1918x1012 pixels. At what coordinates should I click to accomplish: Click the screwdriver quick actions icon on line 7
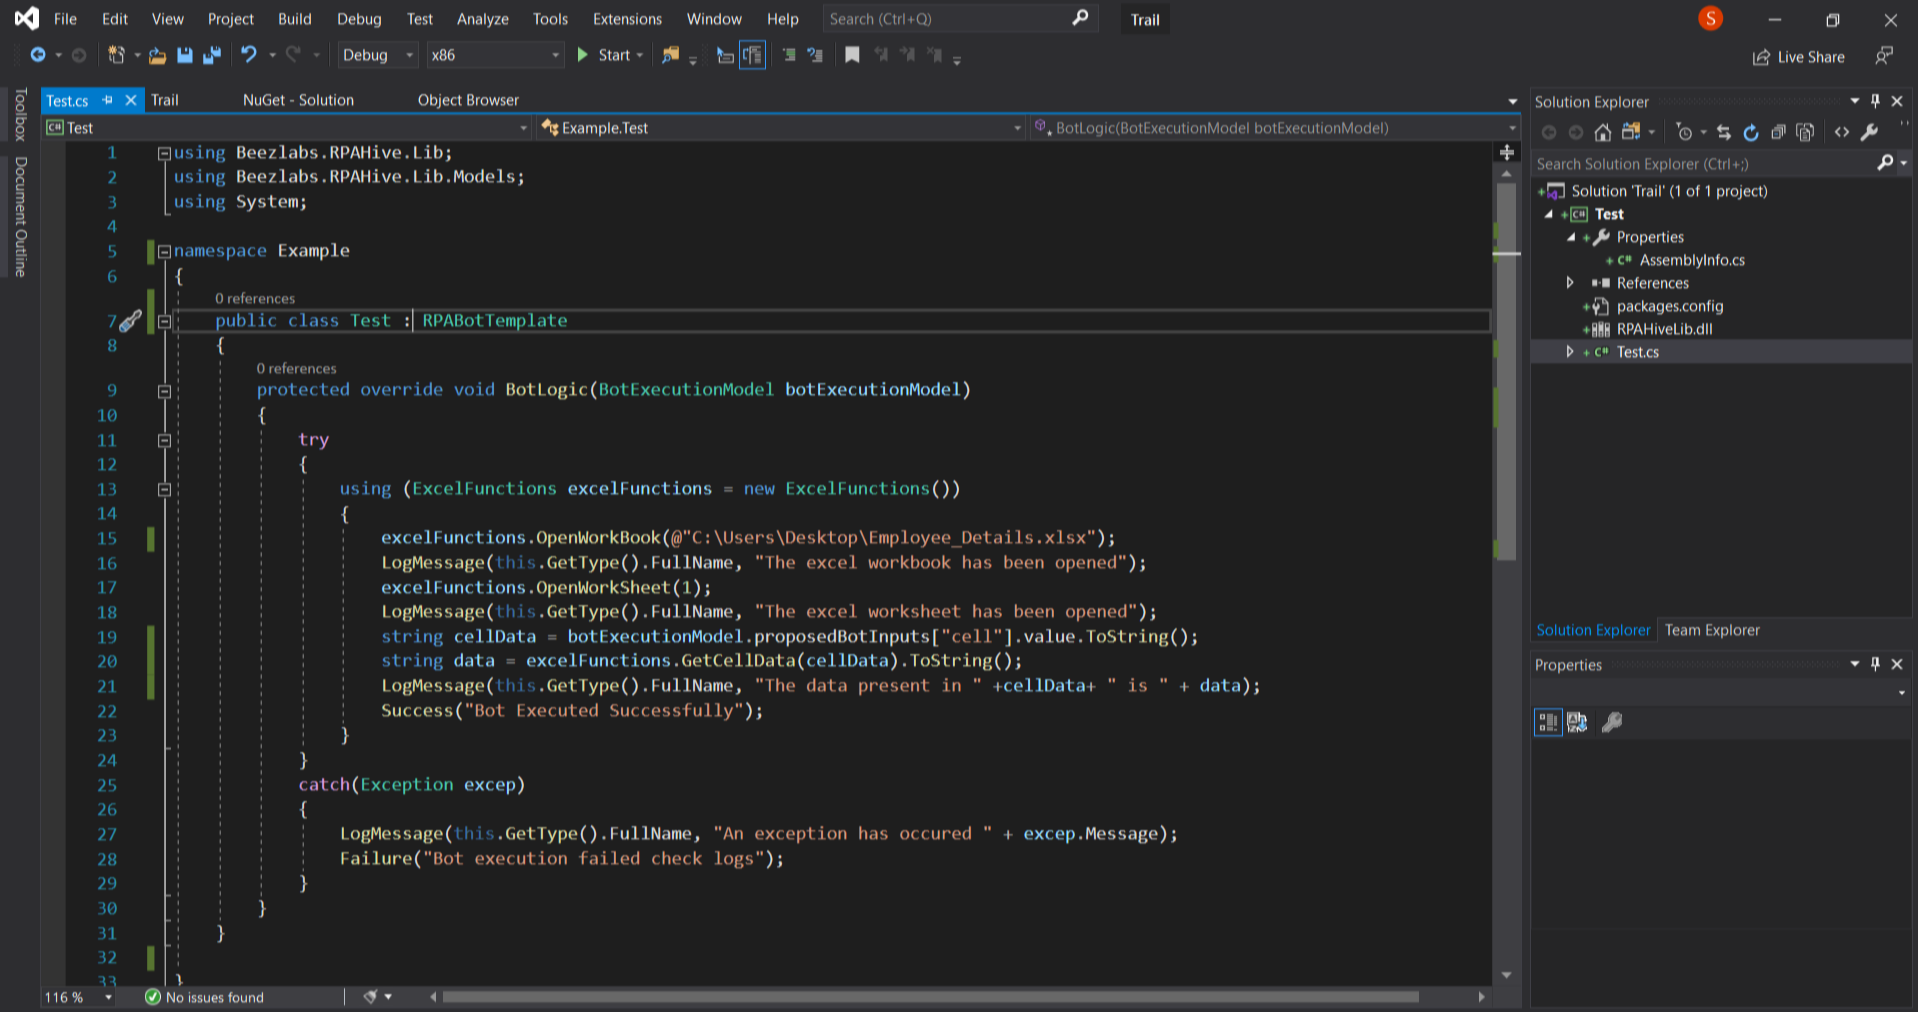[130, 321]
